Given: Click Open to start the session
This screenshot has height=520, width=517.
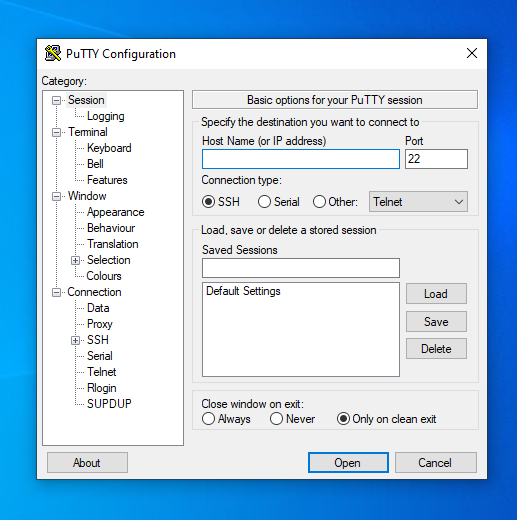Looking at the screenshot, I should [348, 463].
